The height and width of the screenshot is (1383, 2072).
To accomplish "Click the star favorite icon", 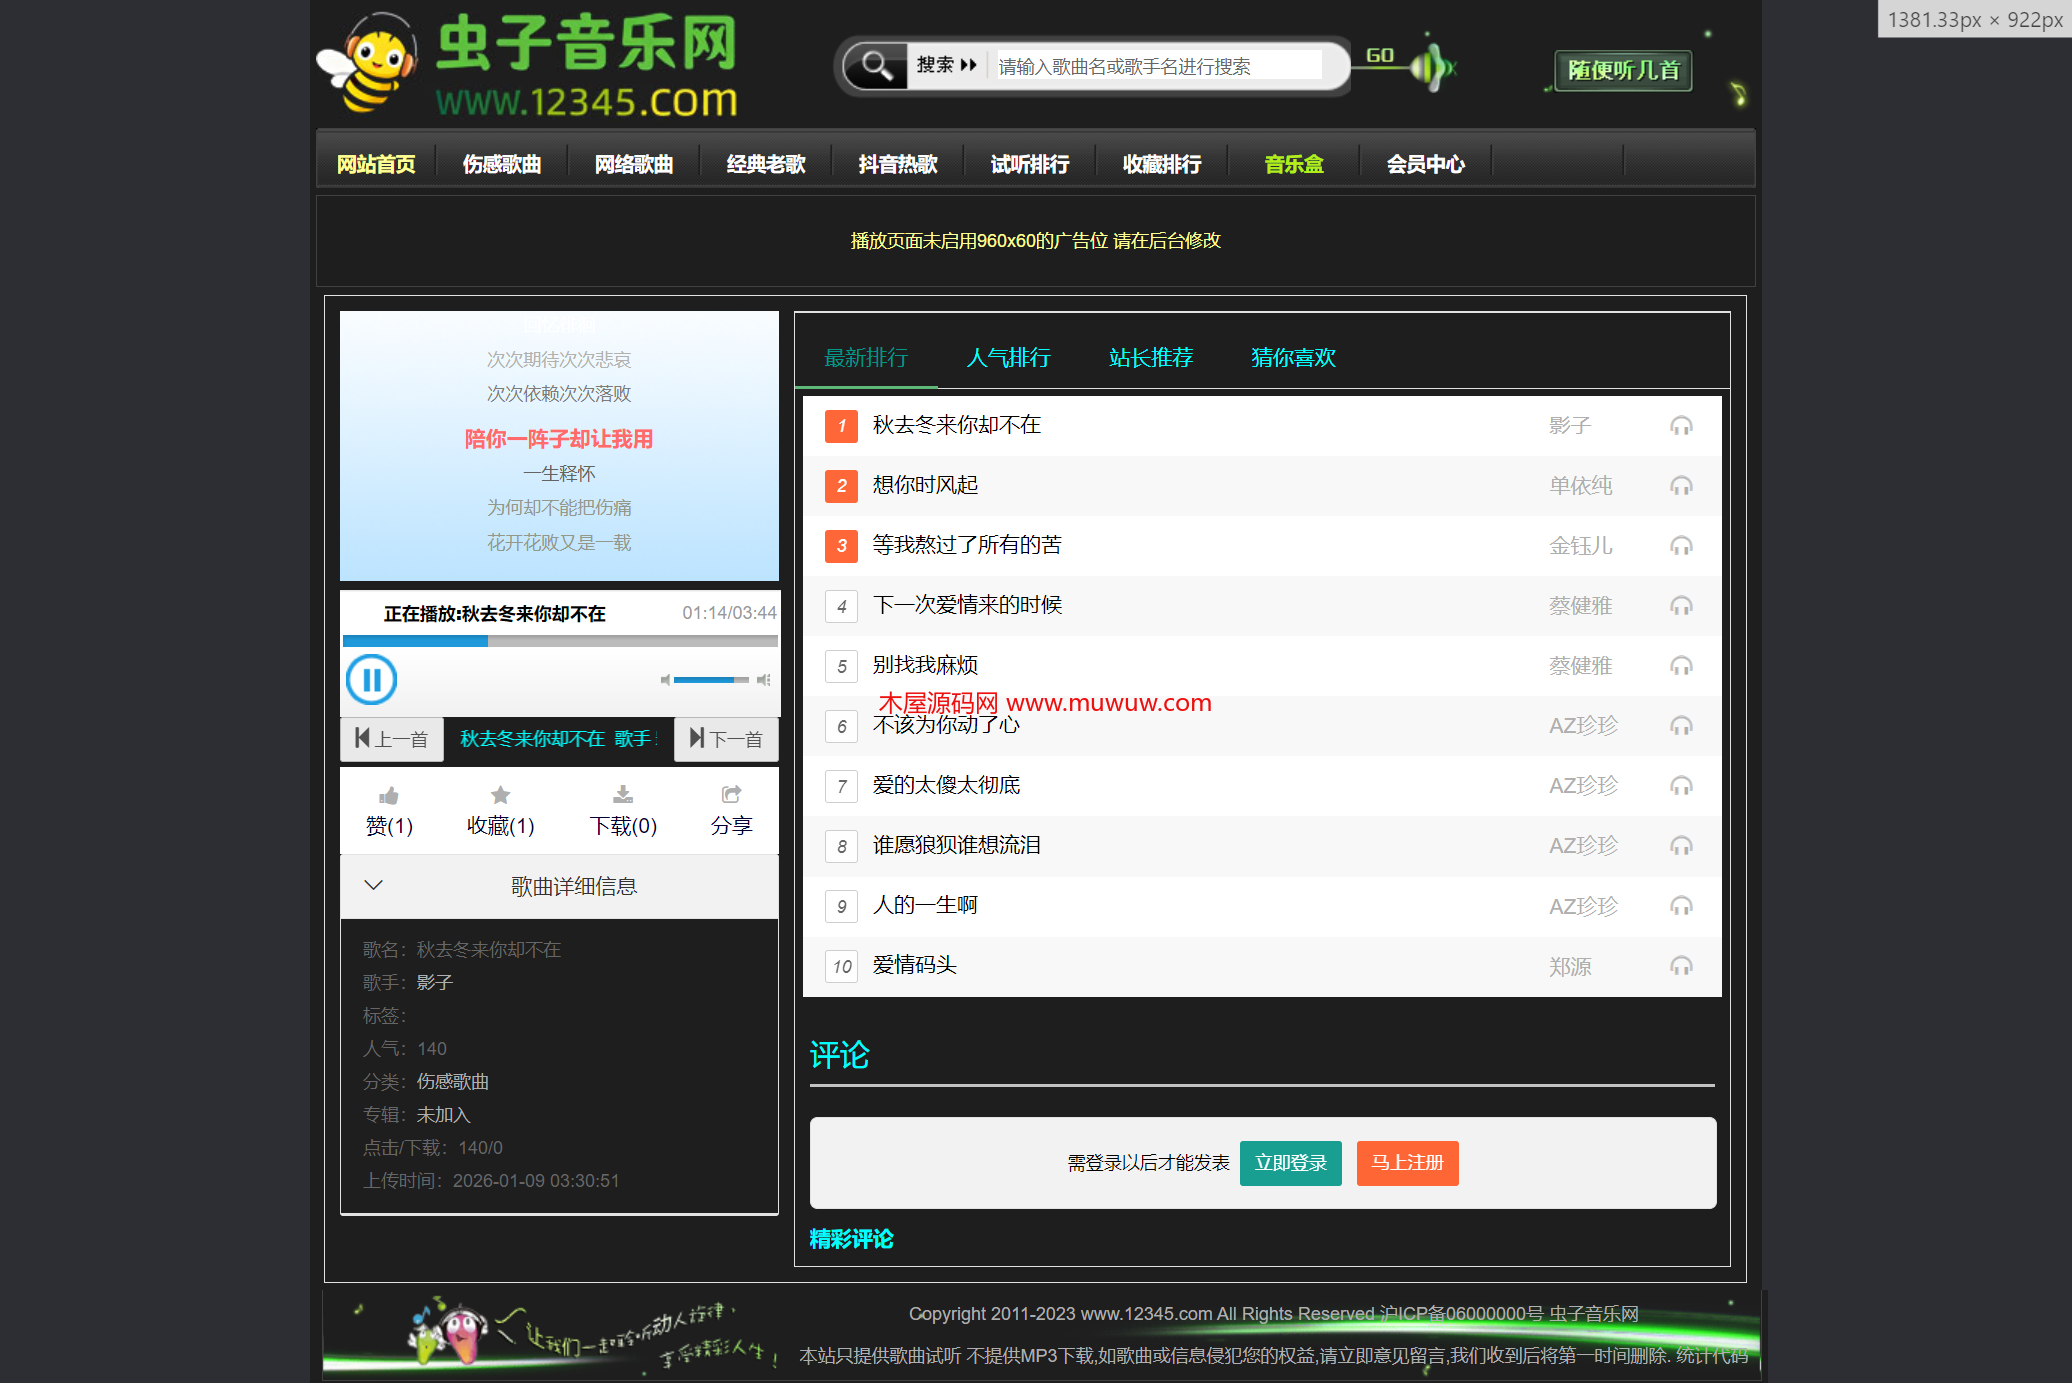I will click(500, 795).
